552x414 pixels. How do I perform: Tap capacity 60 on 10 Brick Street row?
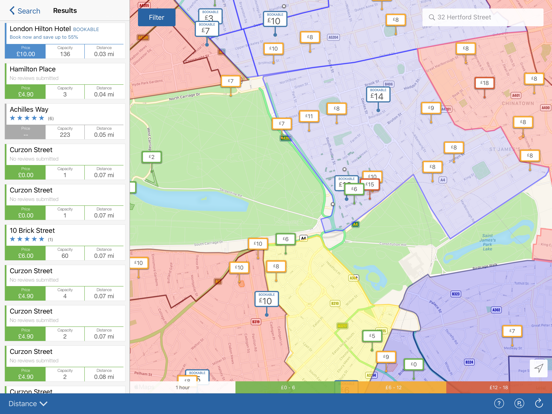tap(65, 253)
